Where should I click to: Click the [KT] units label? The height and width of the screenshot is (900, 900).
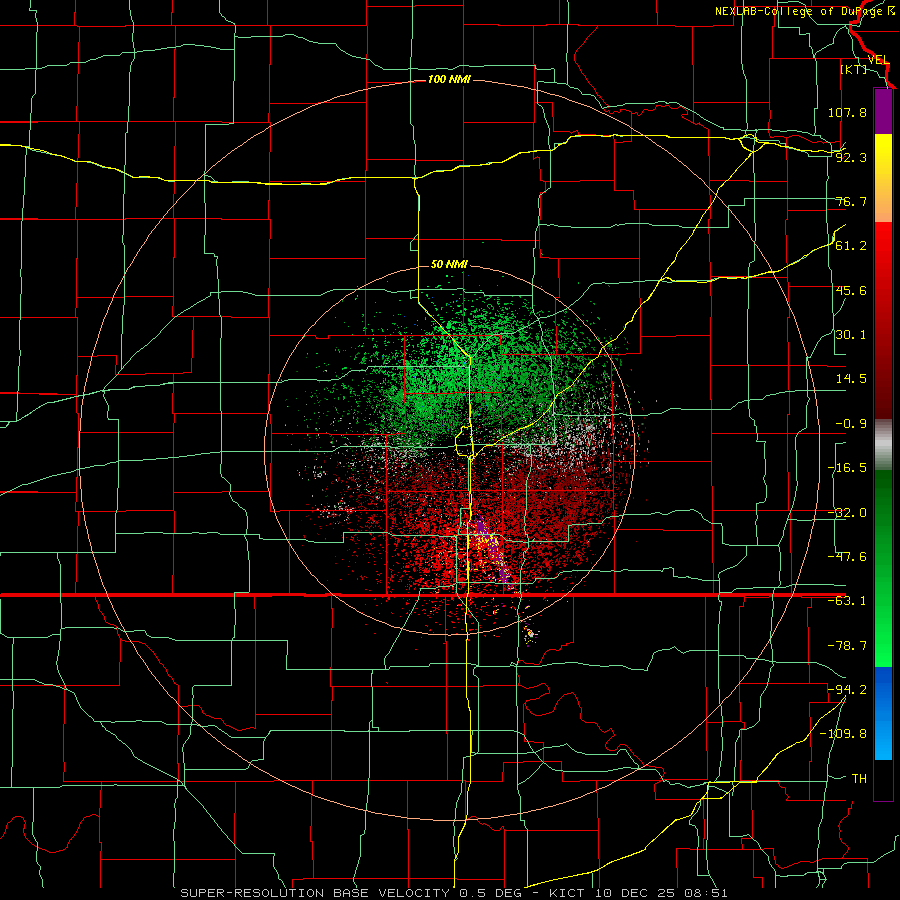point(854,69)
